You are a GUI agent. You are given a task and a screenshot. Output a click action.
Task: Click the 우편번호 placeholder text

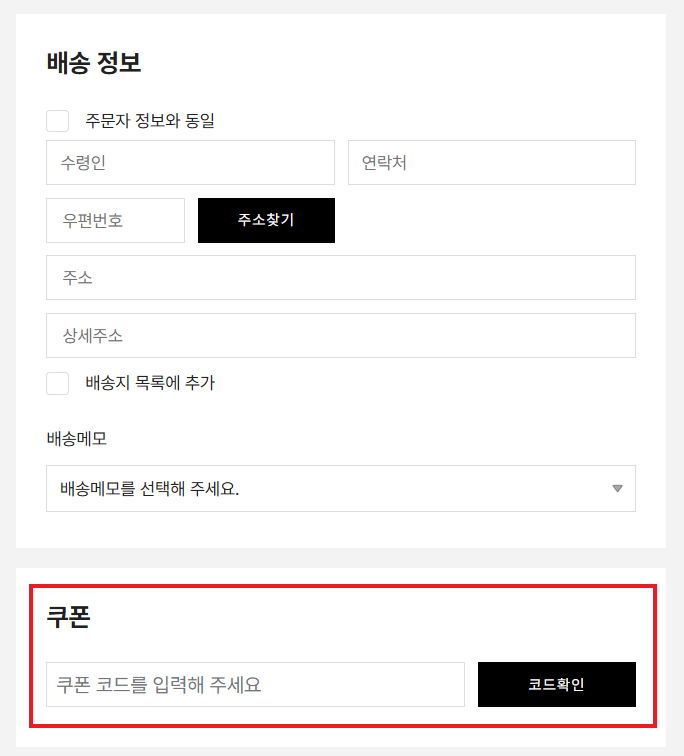(x=93, y=221)
